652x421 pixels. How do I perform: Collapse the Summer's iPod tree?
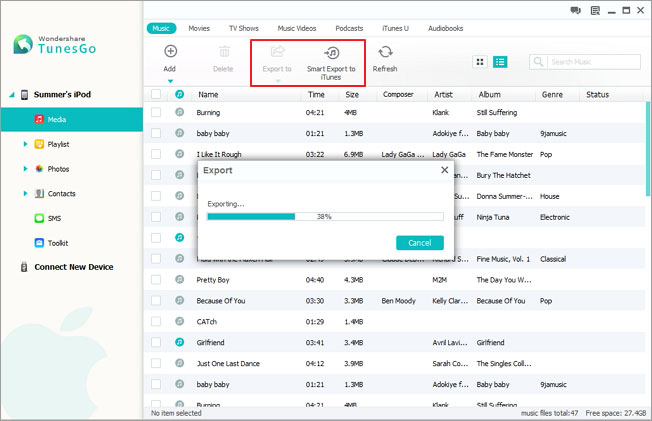coord(12,95)
